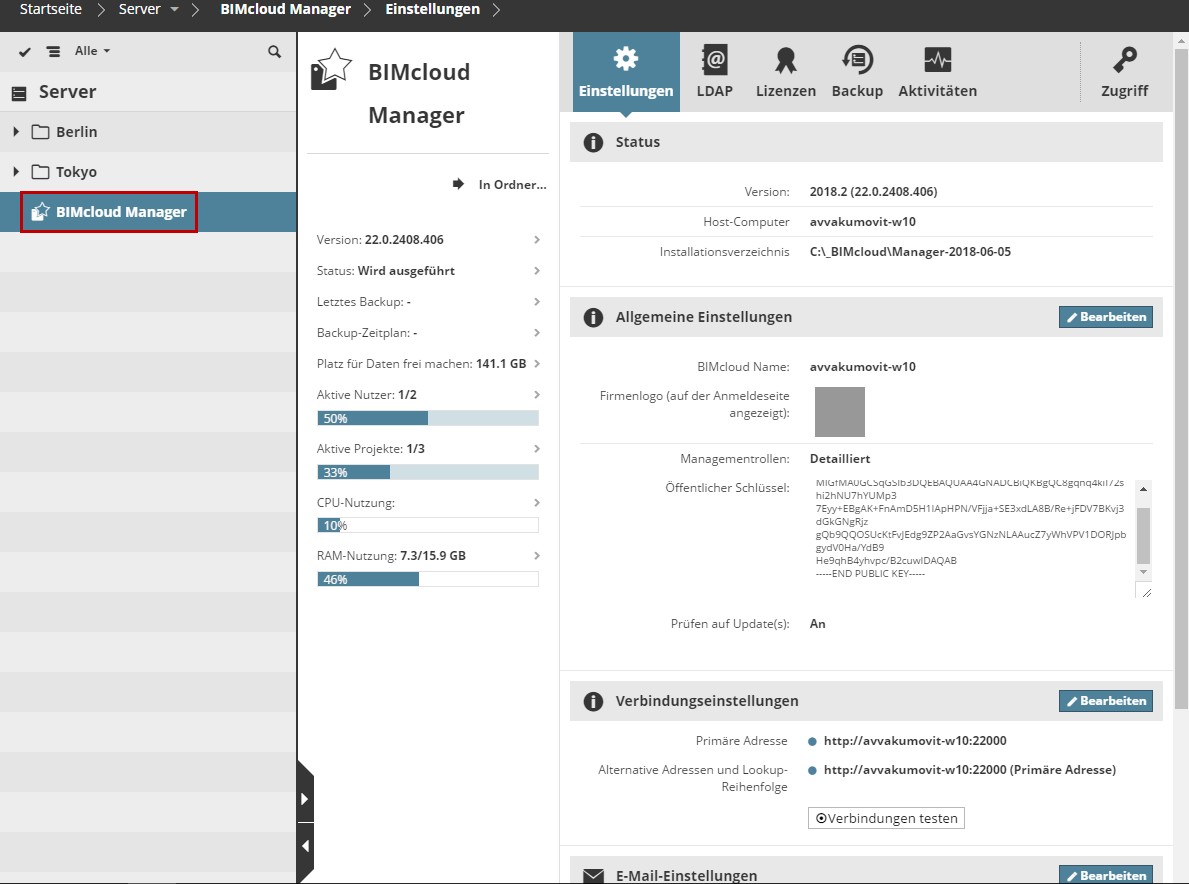This screenshot has height=884, width=1189.
Task: Edit Allgemeine Einstellungen via Bearbeiten
Action: pyautogui.click(x=1106, y=317)
